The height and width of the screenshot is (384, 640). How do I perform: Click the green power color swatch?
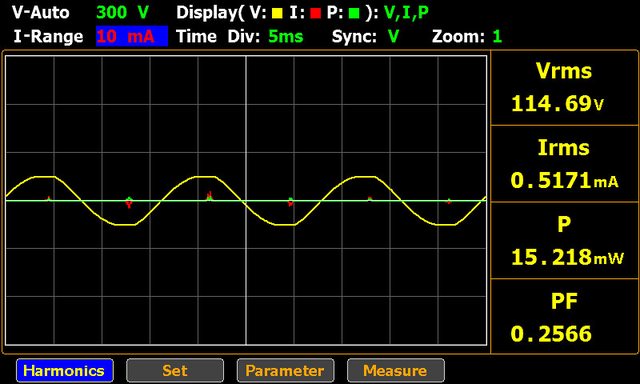click(354, 13)
